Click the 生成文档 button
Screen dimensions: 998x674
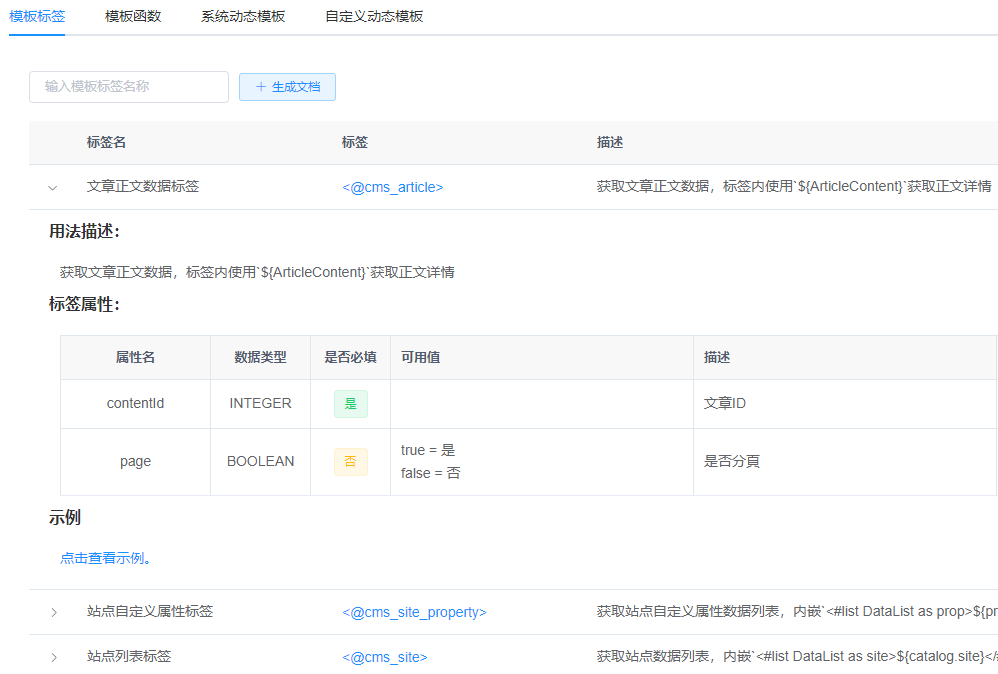pos(287,87)
